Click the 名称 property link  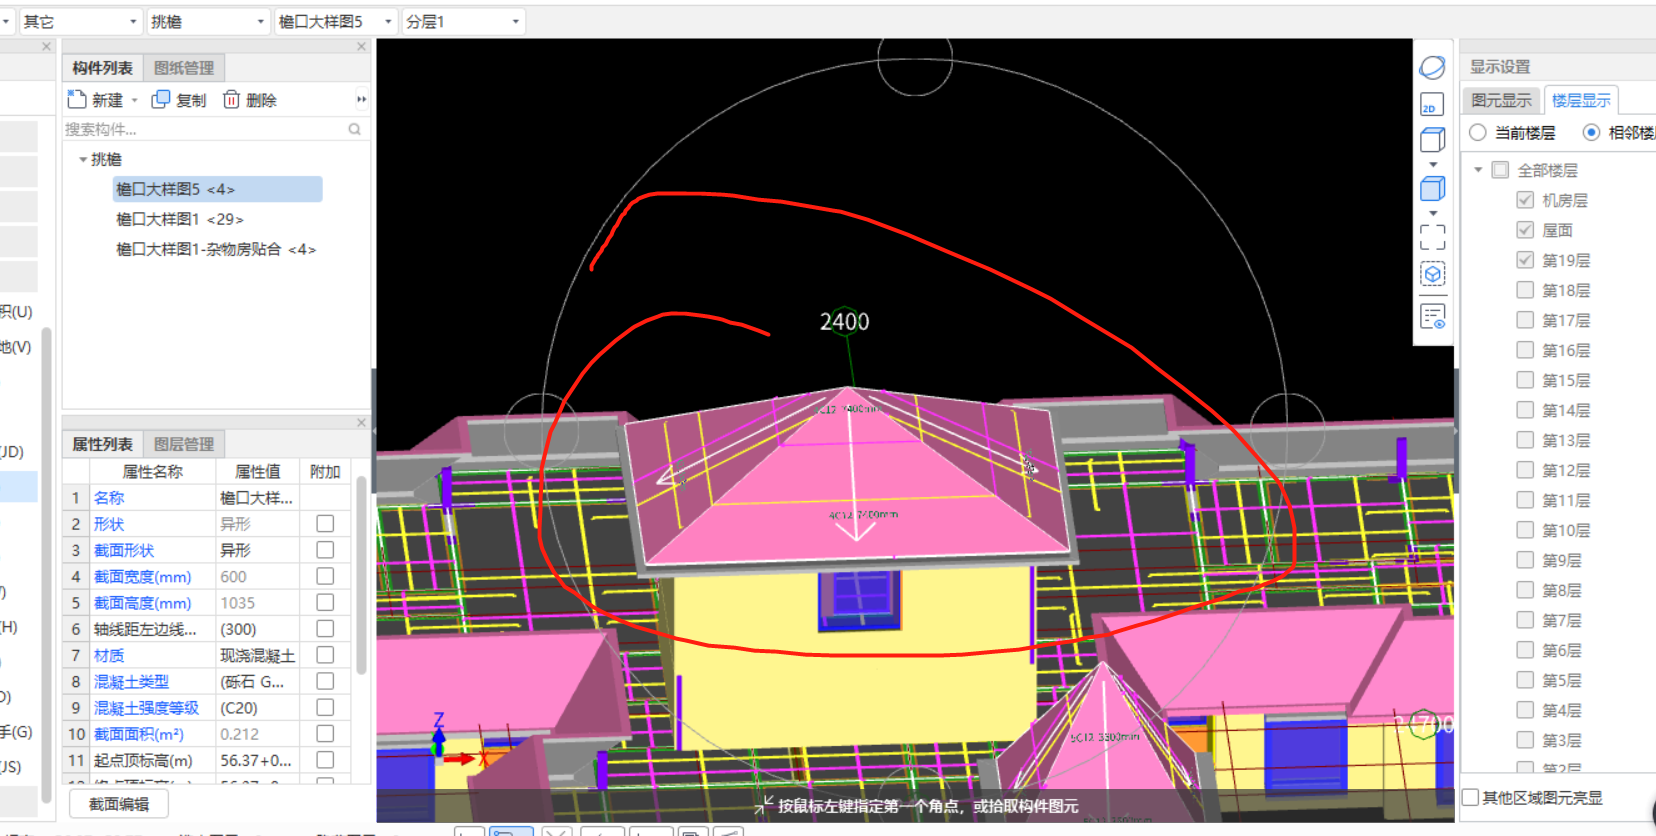coord(109,497)
